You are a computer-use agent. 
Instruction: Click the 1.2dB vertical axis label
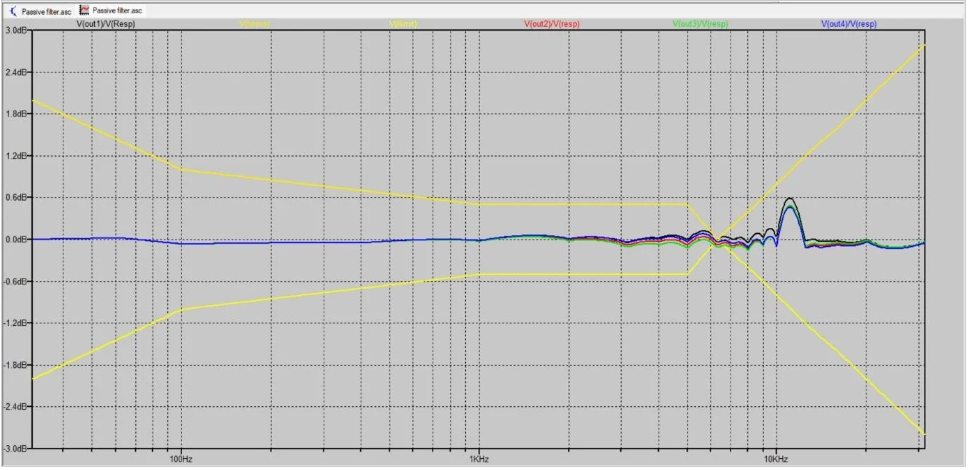16,157
